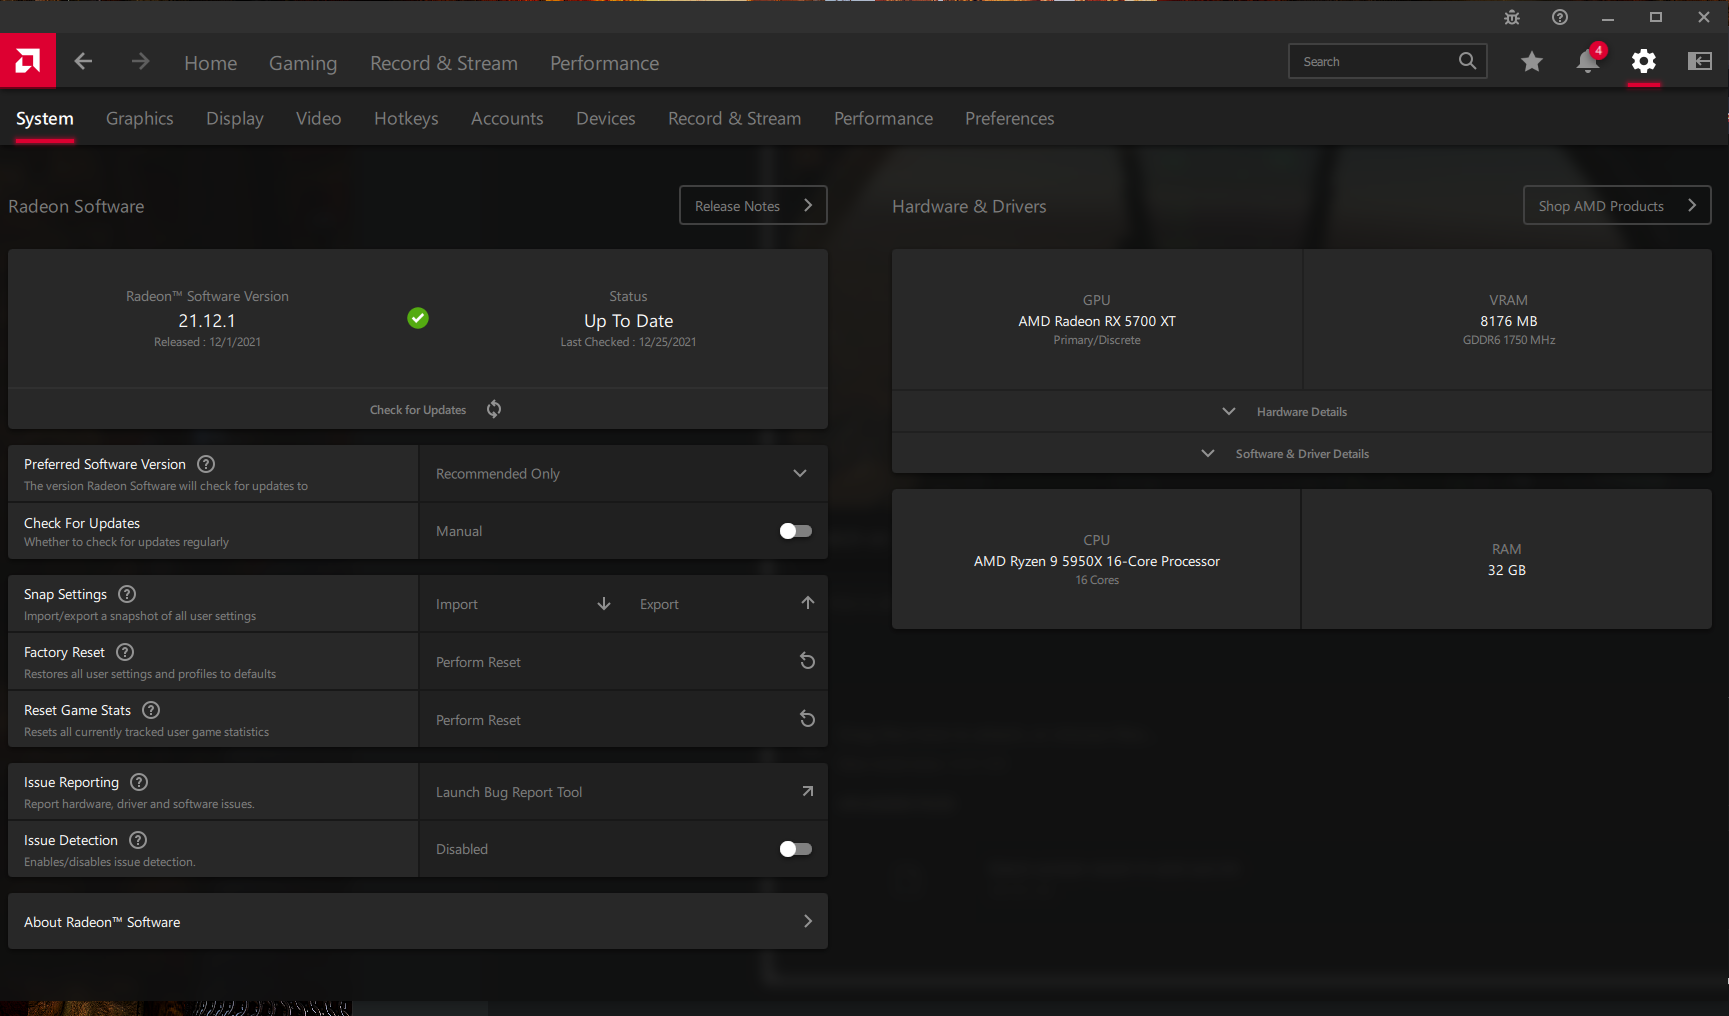Click Issue Detection help icon
The width and height of the screenshot is (1729, 1016).
click(x=138, y=840)
